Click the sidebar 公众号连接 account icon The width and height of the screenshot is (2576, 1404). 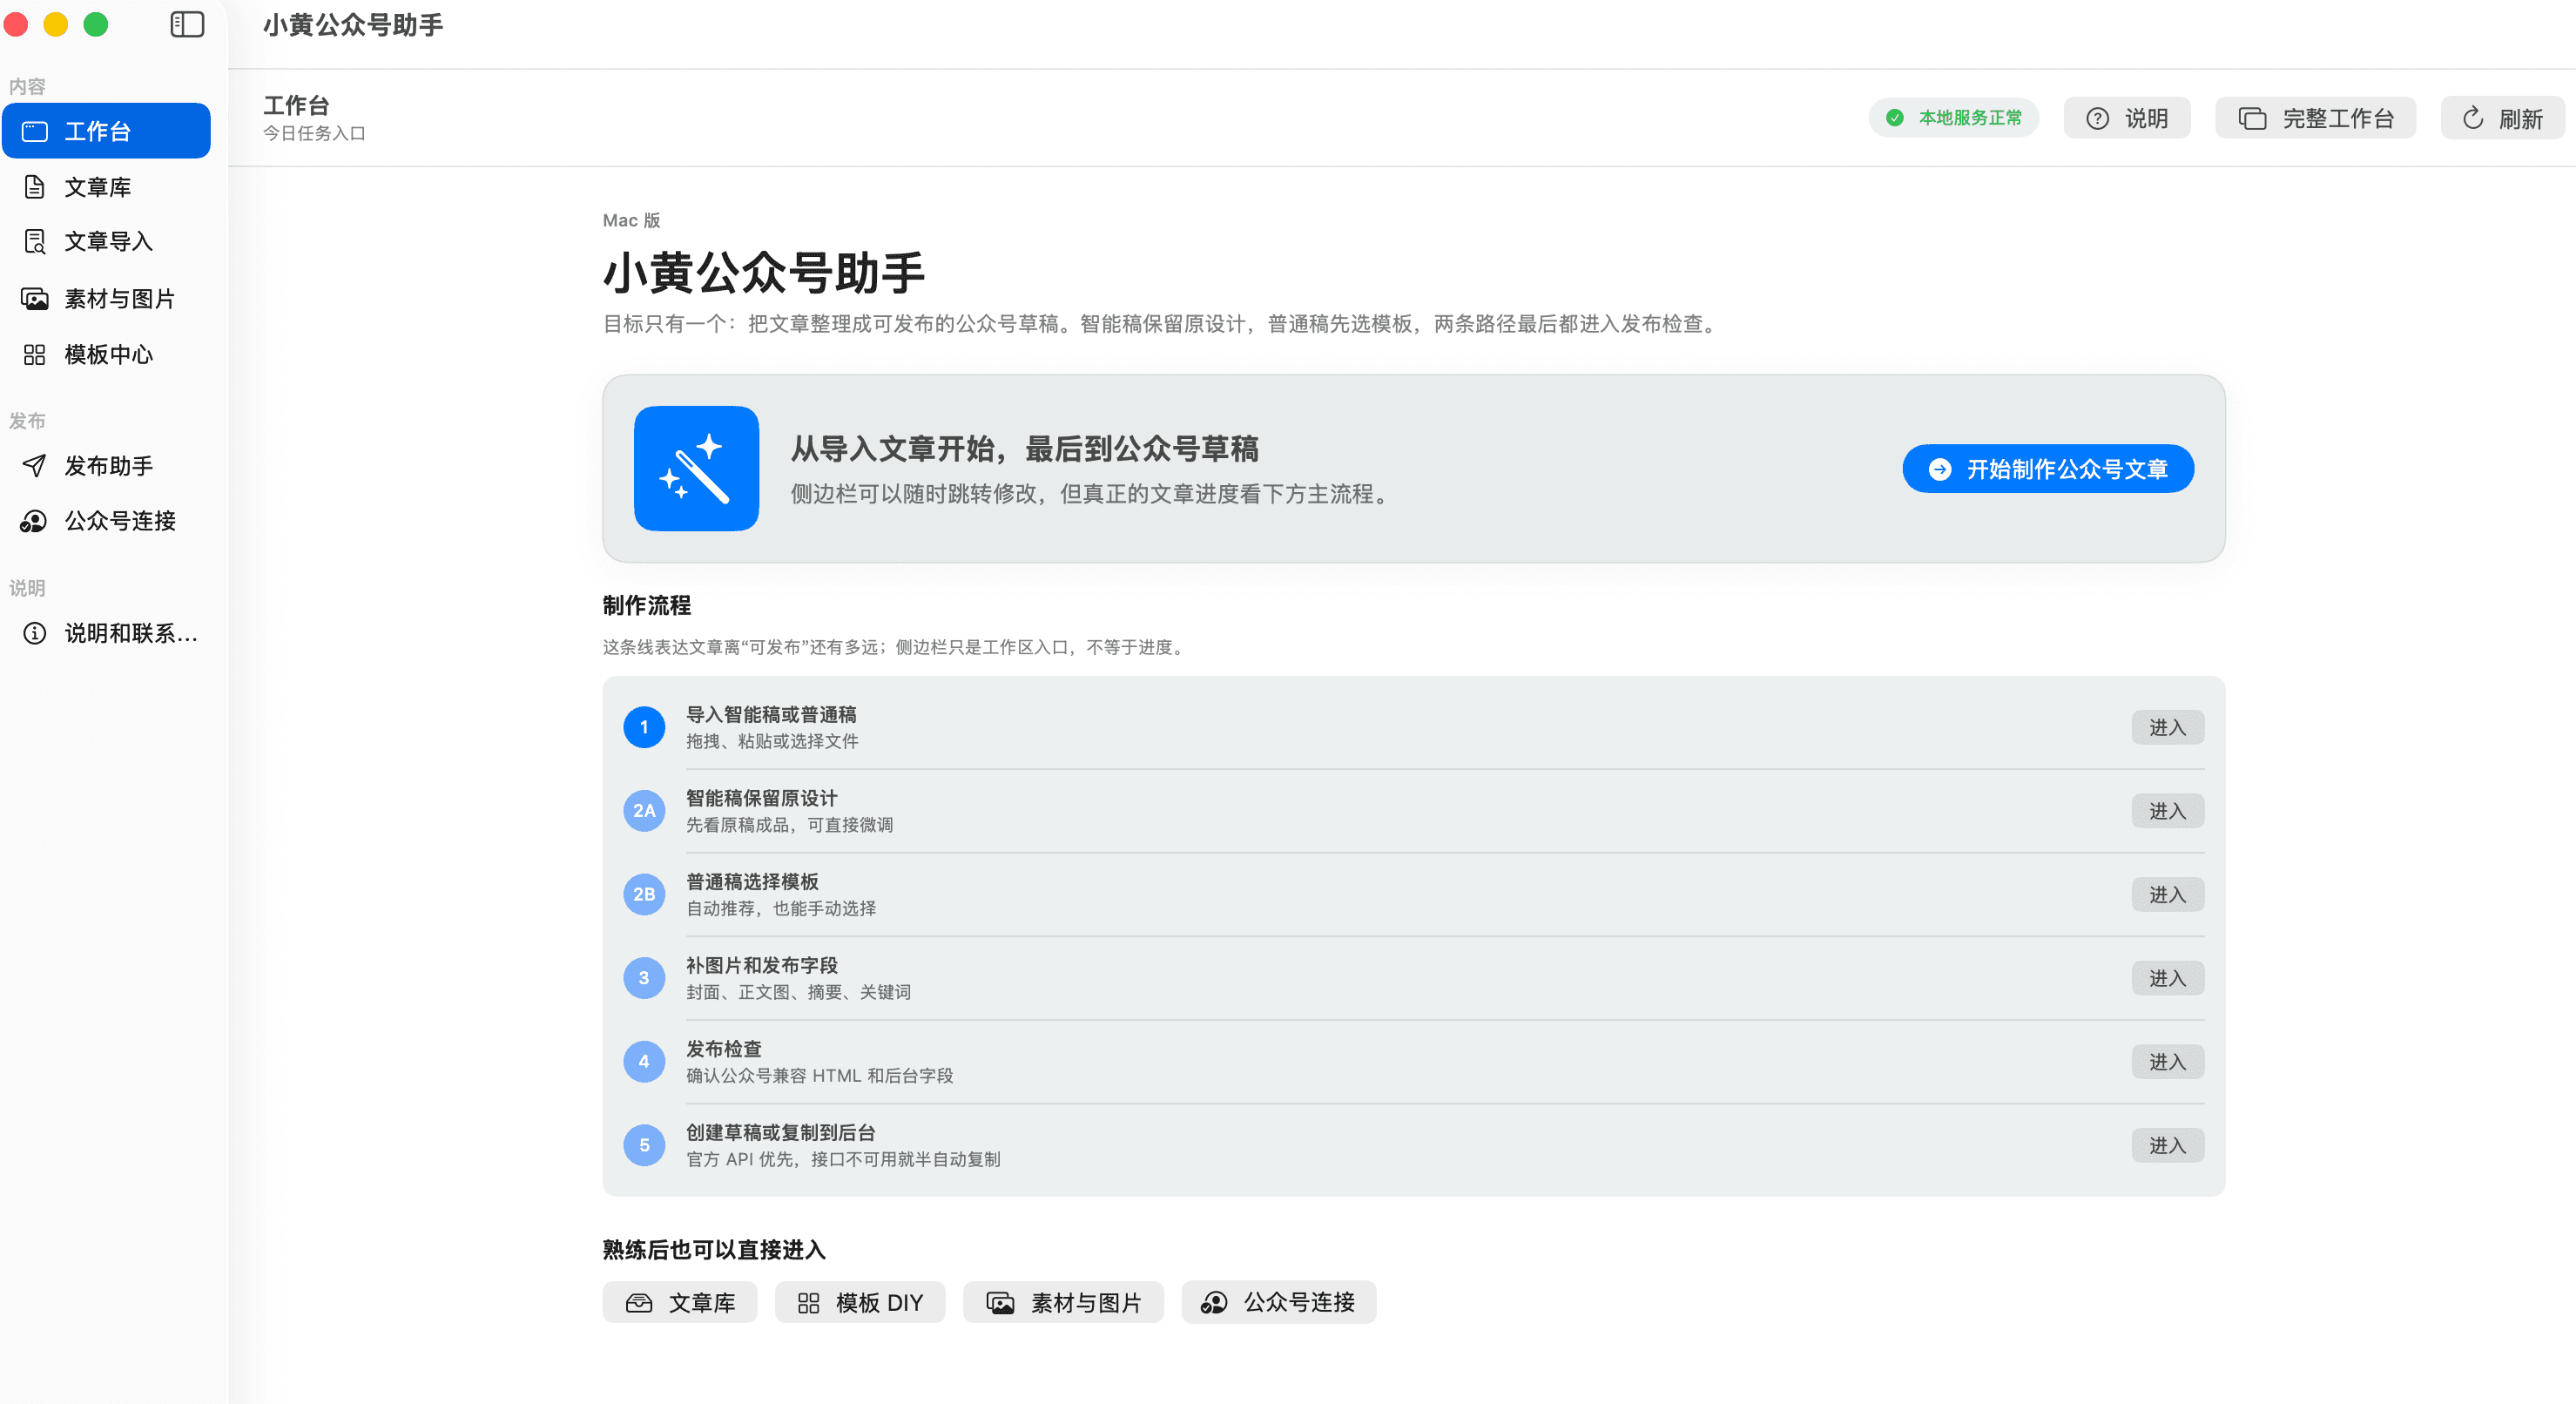(x=35, y=521)
